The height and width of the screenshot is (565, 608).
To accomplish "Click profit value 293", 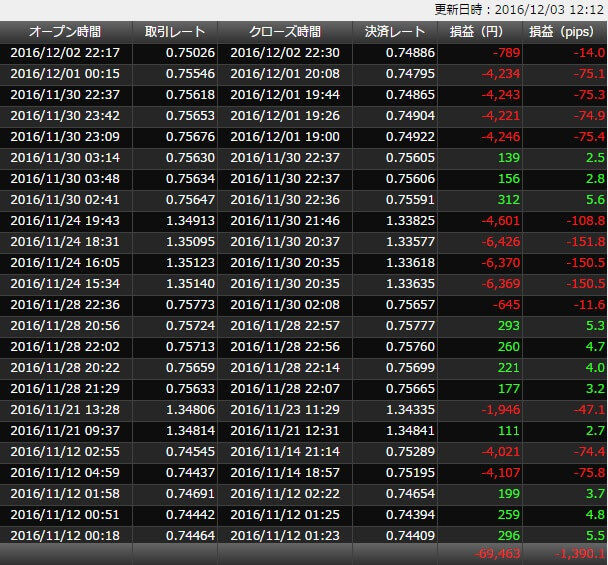I will (x=509, y=325).
